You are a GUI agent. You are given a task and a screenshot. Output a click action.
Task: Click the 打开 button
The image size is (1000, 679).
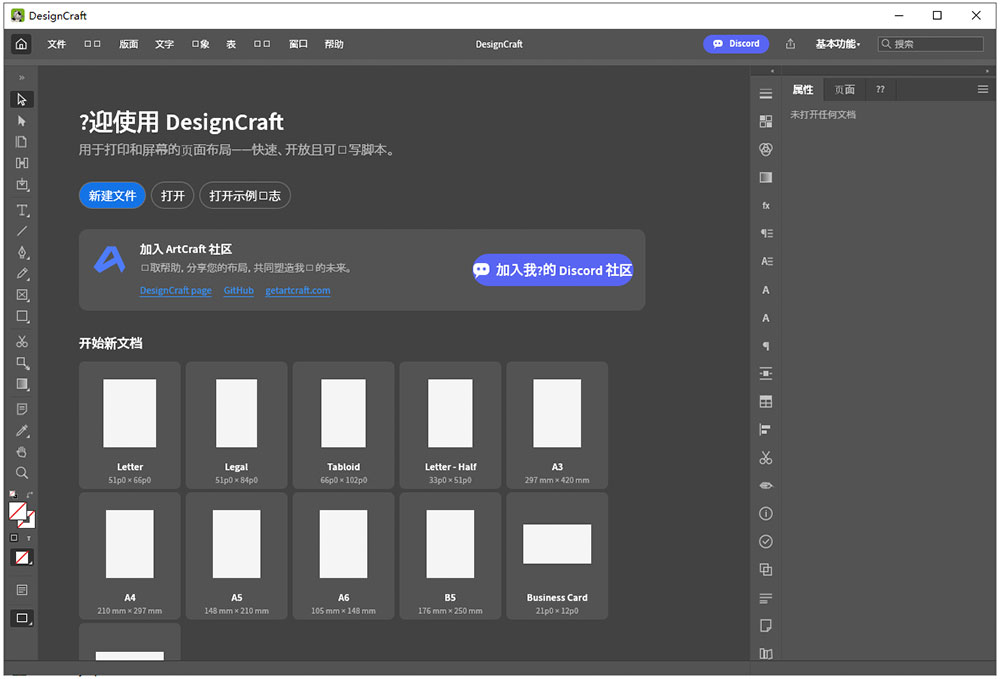(x=172, y=195)
